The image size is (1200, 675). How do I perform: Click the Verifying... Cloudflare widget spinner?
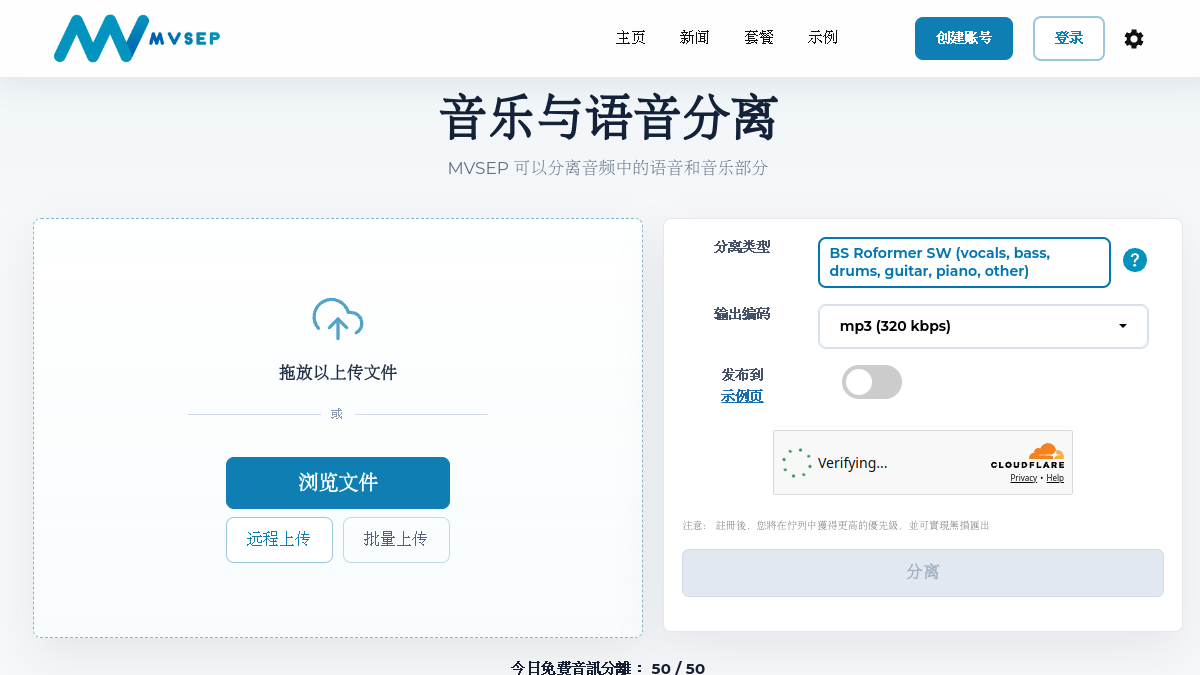(797, 463)
